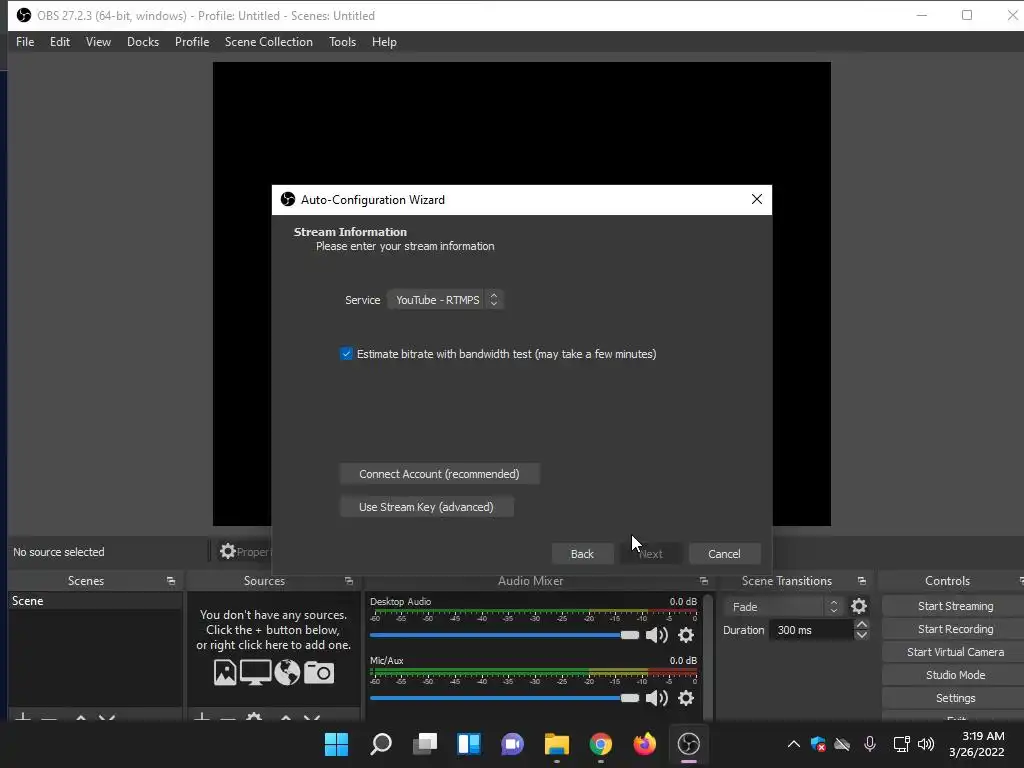Open the Windows Start menu
Screen dimensions: 1024x768
[337, 744]
